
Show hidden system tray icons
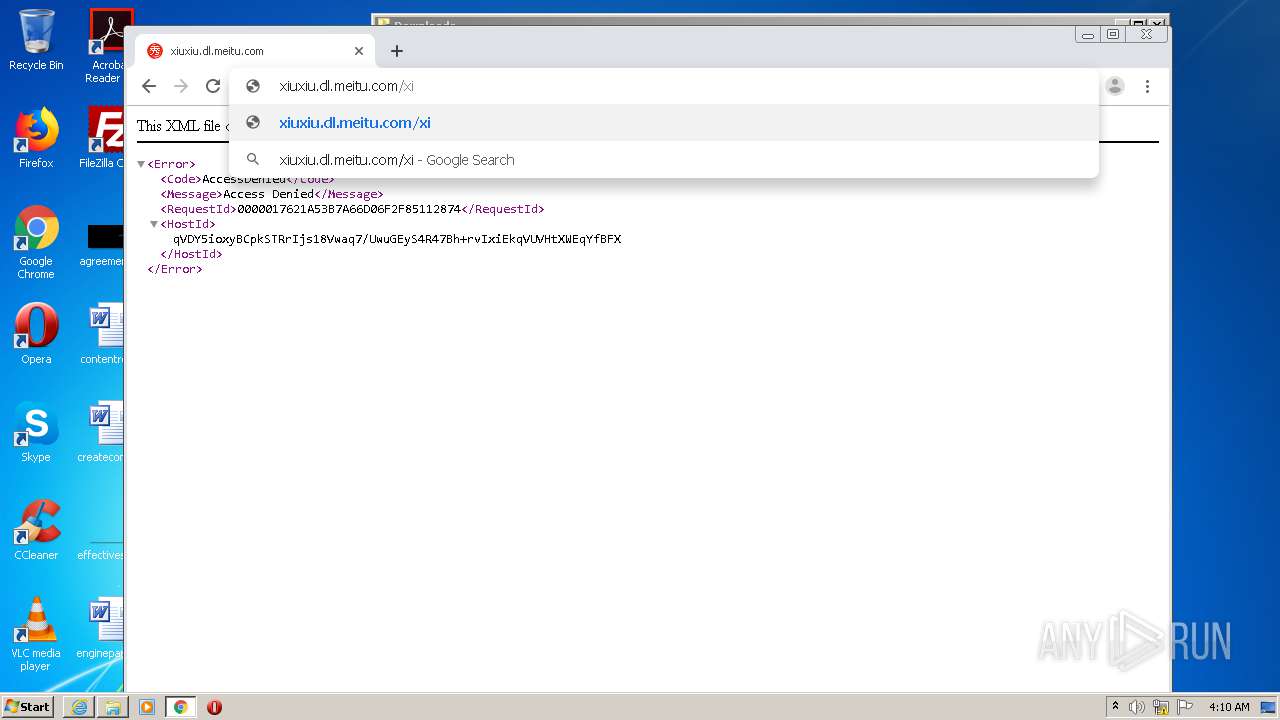(x=1116, y=707)
